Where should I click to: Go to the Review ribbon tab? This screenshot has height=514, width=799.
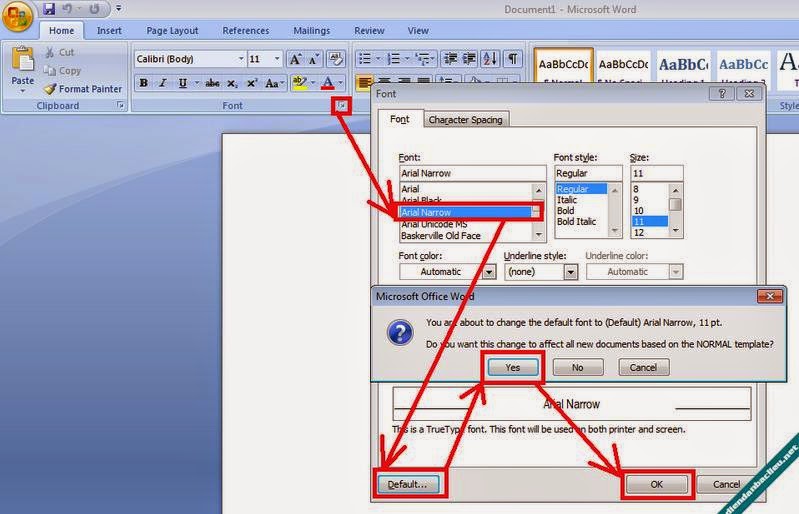pos(369,31)
